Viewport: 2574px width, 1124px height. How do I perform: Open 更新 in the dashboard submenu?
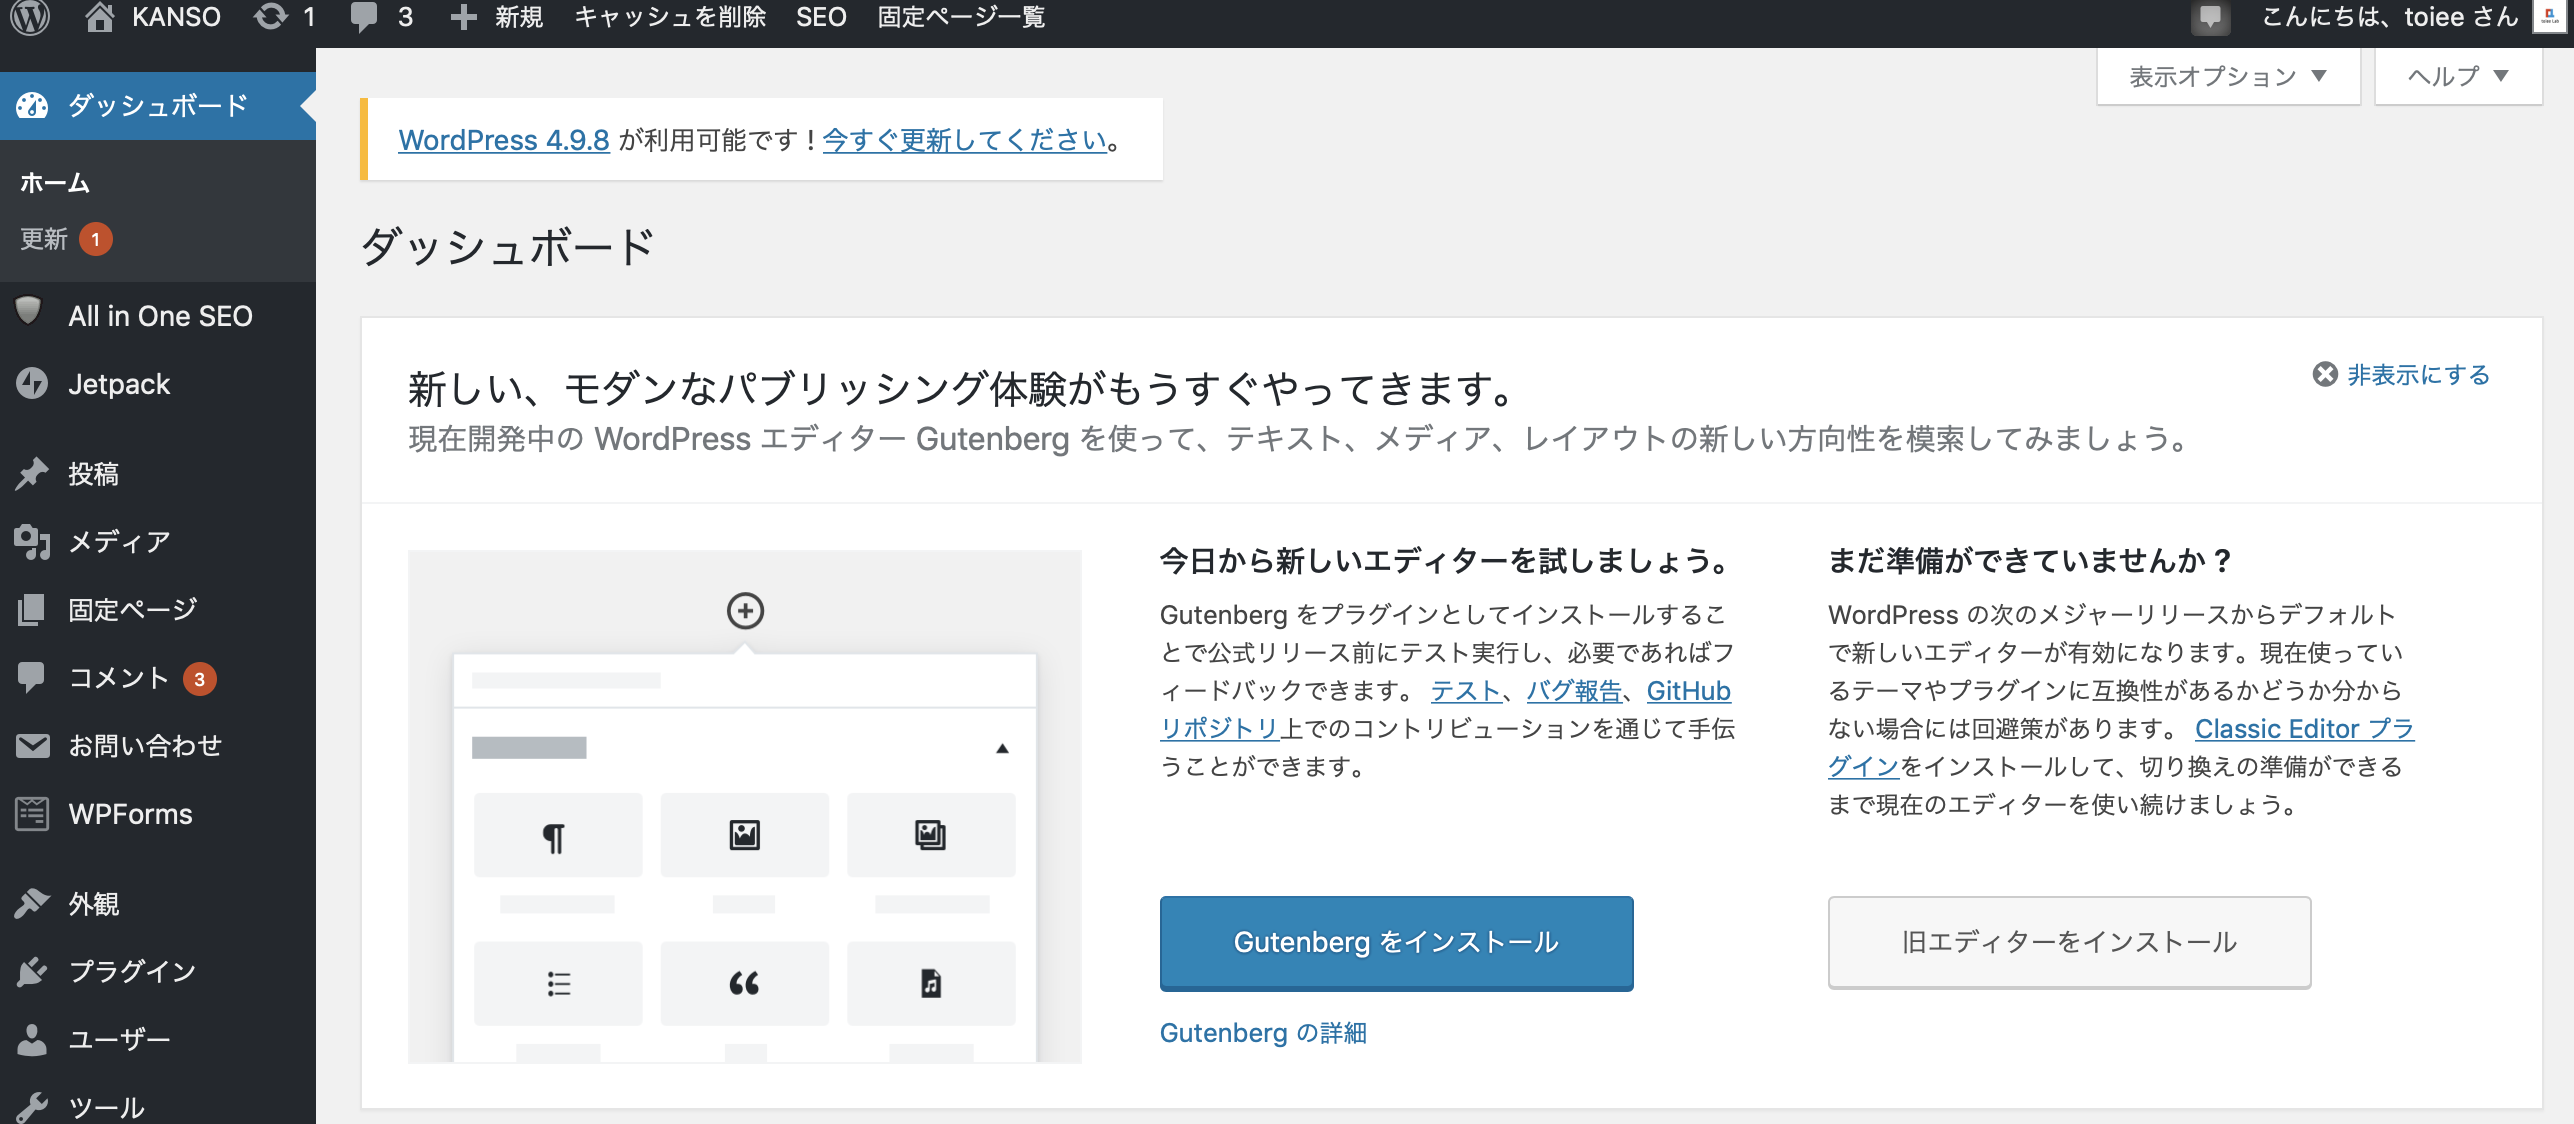[44, 239]
